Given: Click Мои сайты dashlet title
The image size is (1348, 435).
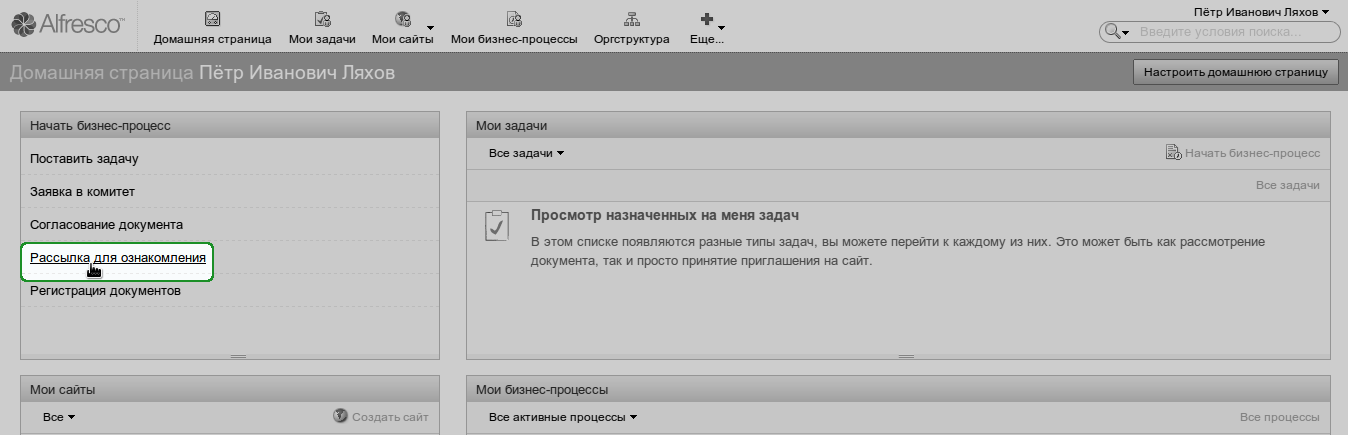Looking at the screenshot, I should [63, 390].
